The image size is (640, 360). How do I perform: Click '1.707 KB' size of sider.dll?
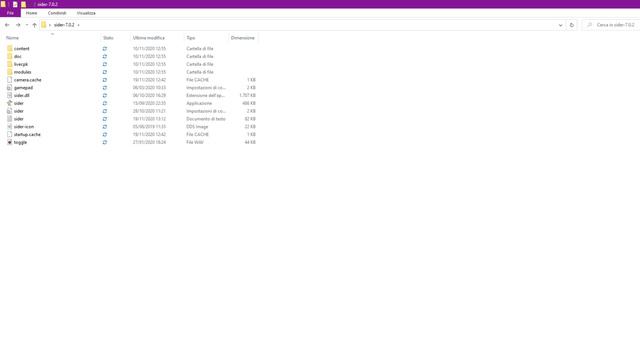[x=247, y=95]
